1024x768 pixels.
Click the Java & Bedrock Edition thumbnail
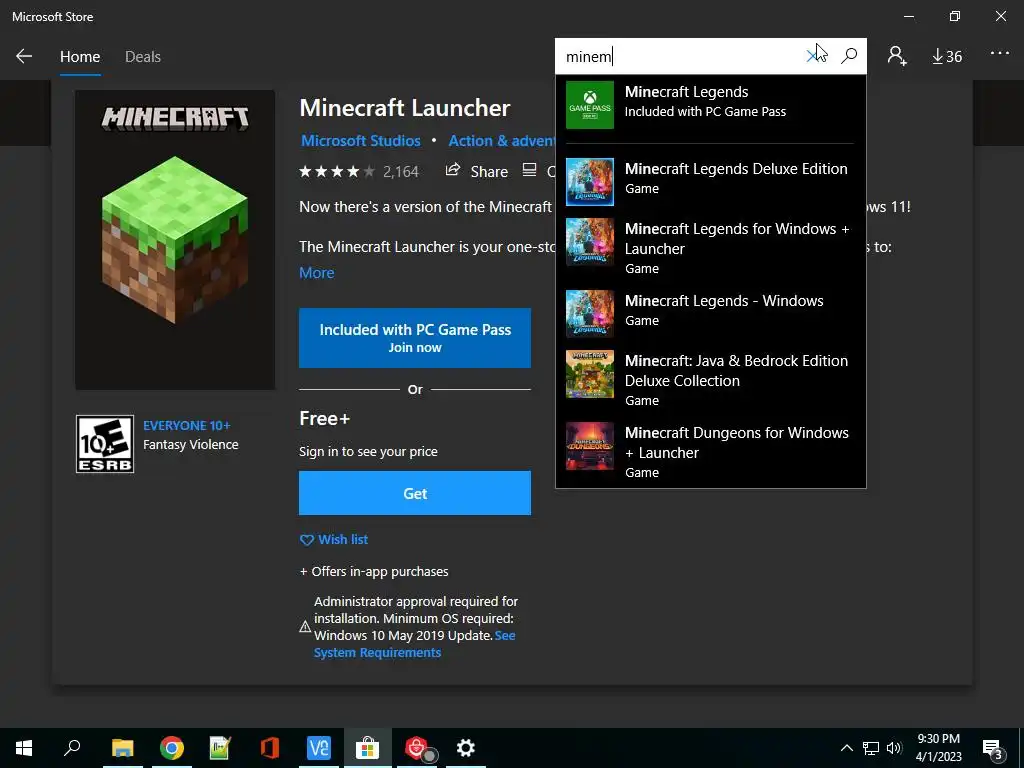[590, 374]
